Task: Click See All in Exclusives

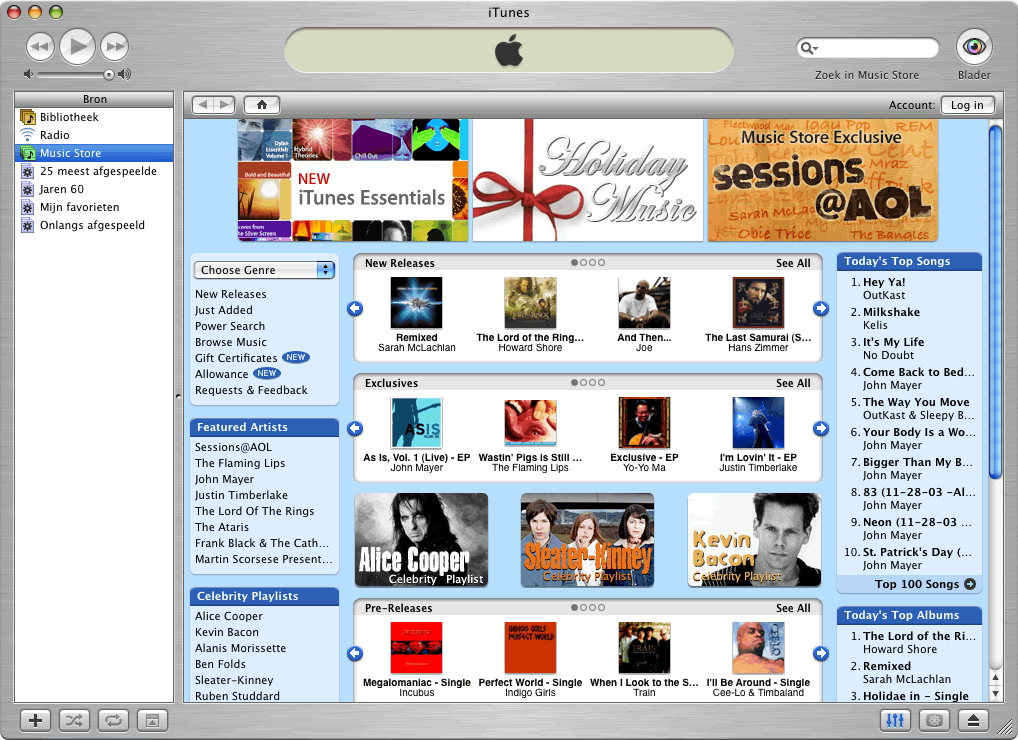Action: (x=793, y=383)
